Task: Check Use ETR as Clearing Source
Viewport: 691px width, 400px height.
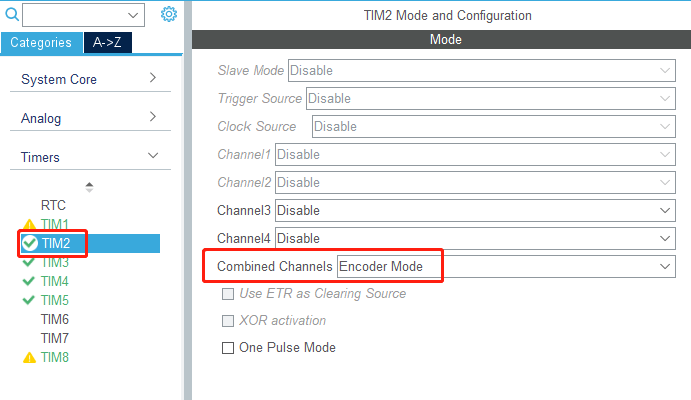Action: coord(228,294)
